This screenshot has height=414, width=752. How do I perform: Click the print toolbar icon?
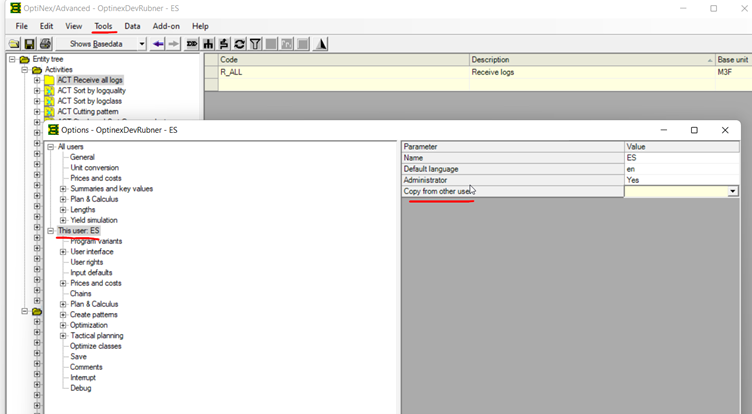45,44
